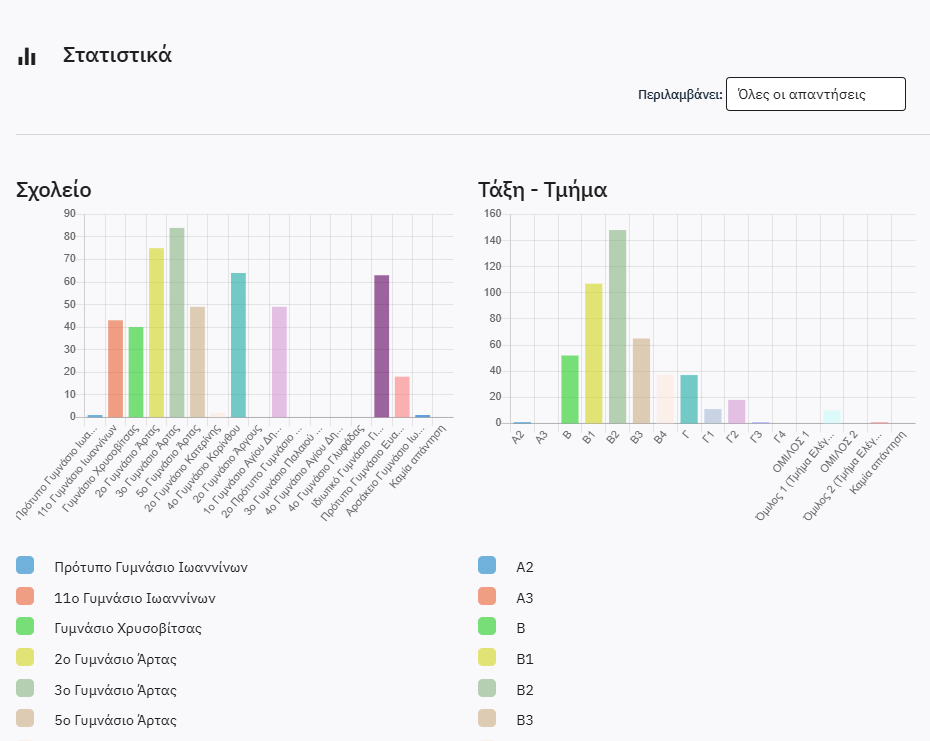Click legend label B3
Viewport: 930px width, 741px height.
tap(524, 720)
